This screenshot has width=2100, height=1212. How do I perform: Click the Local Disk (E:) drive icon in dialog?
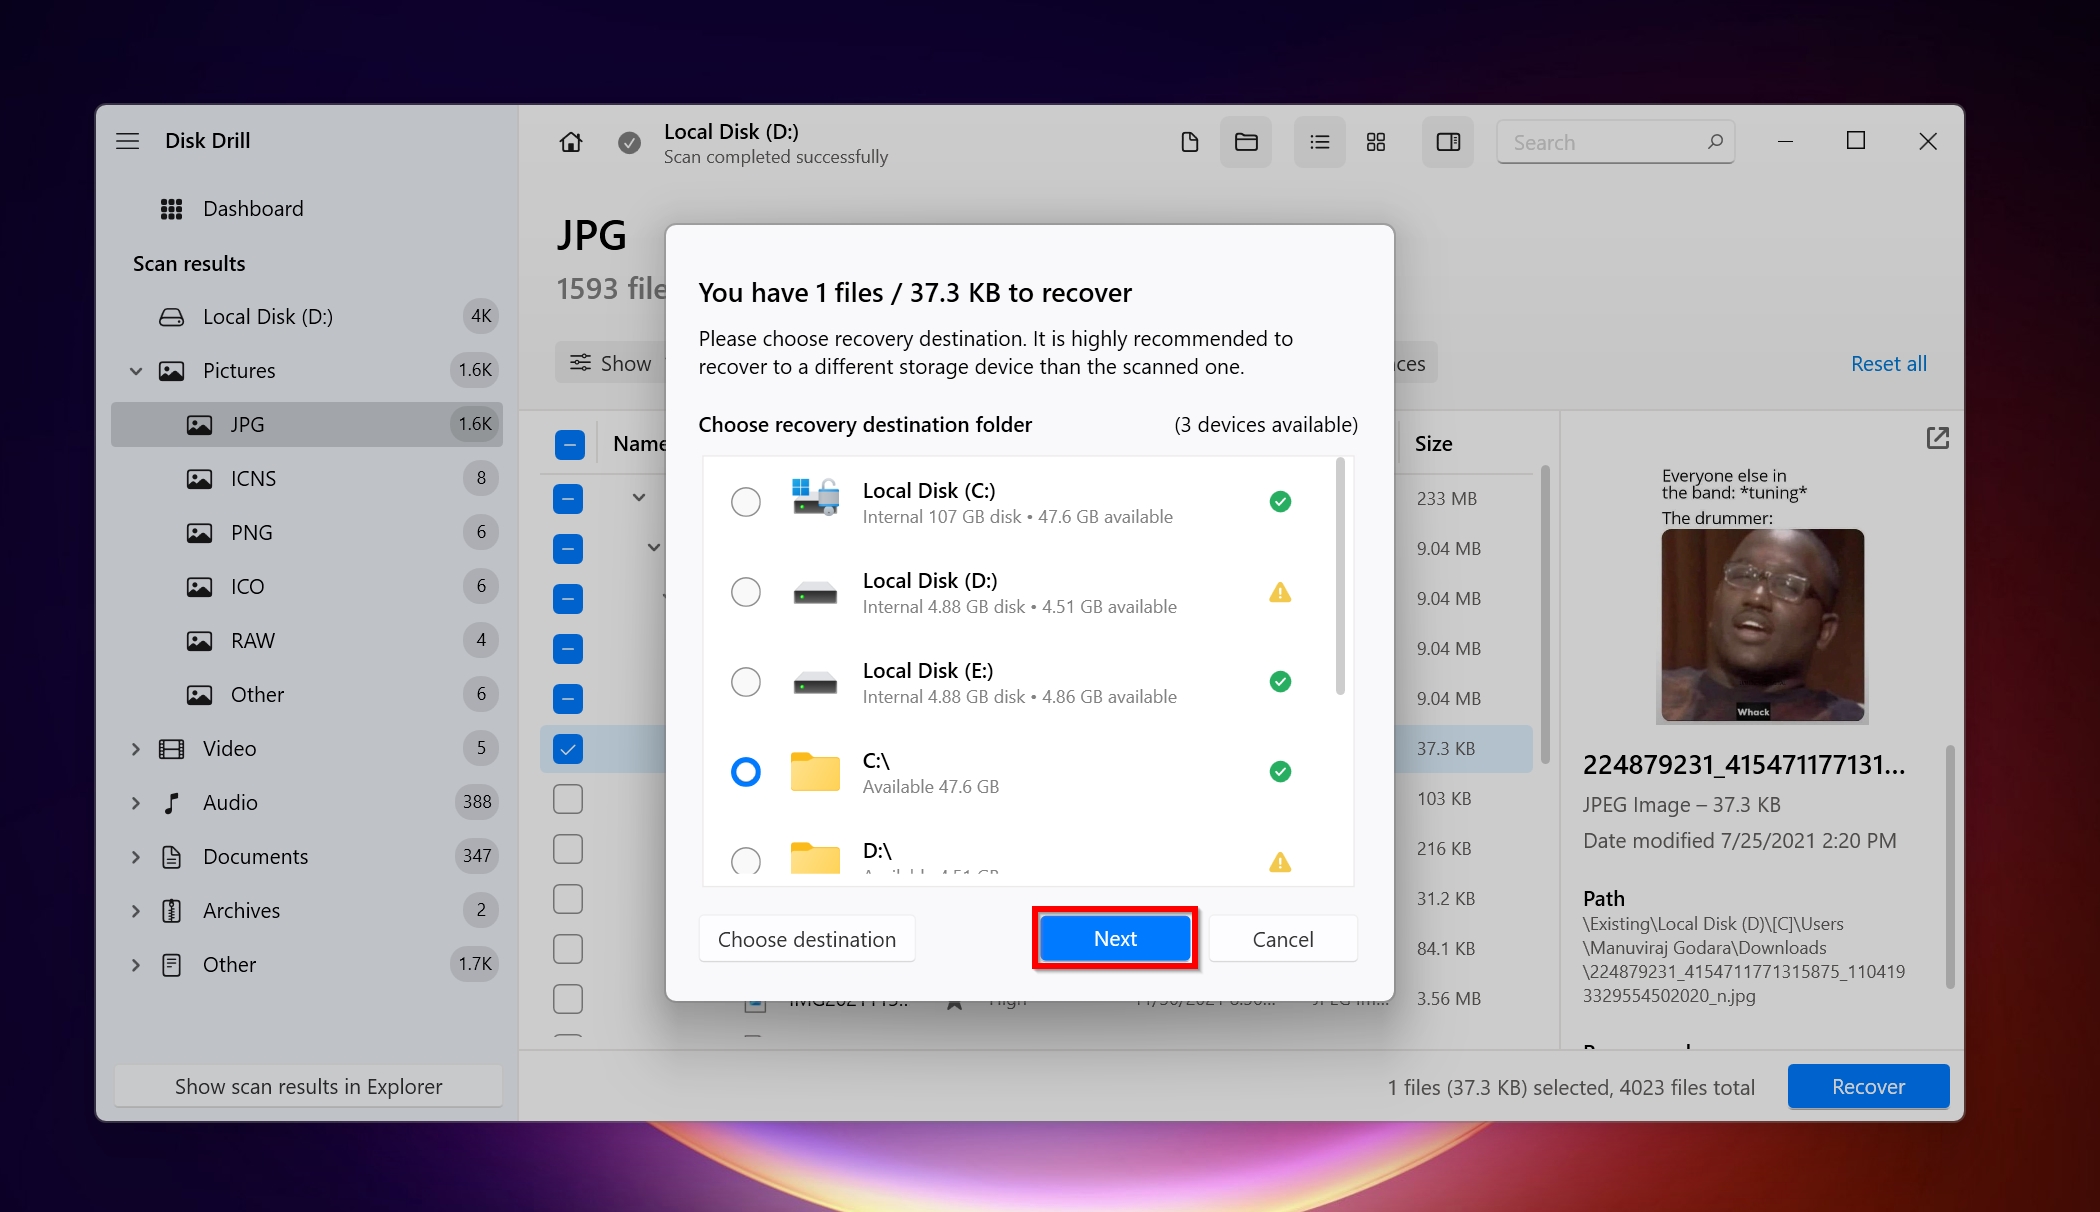[815, 683]
